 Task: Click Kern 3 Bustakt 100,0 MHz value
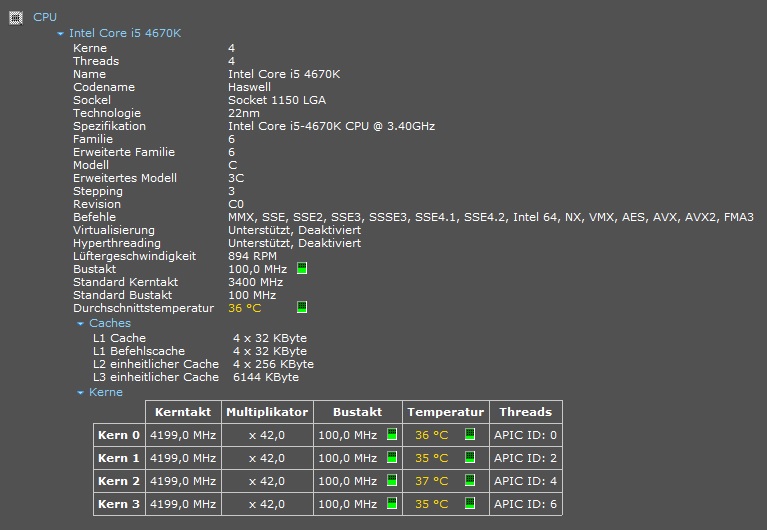(347, 504)
